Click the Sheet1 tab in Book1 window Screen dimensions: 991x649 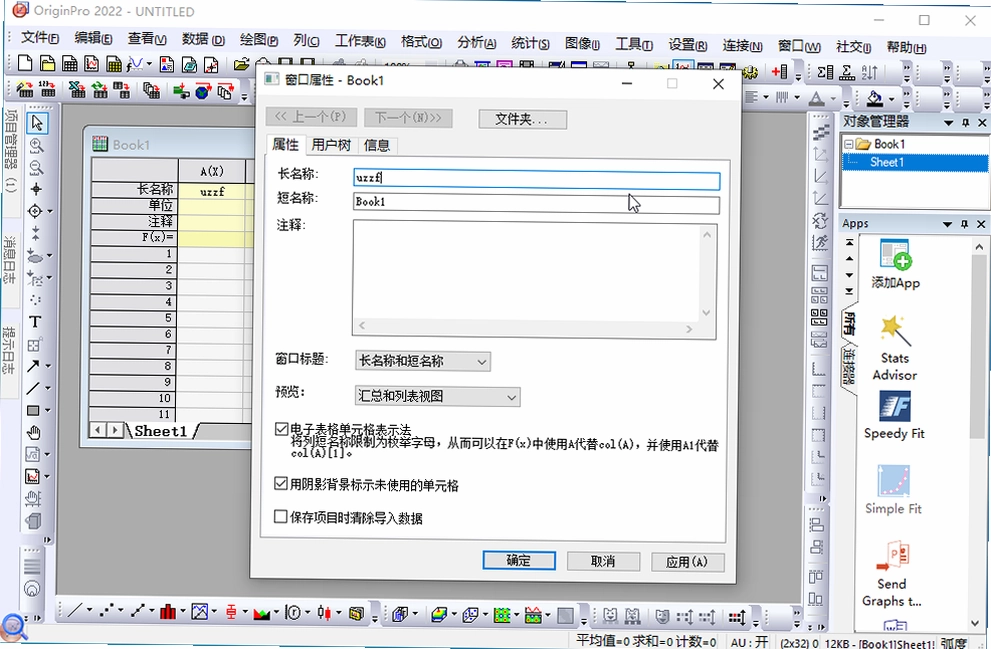161,431
